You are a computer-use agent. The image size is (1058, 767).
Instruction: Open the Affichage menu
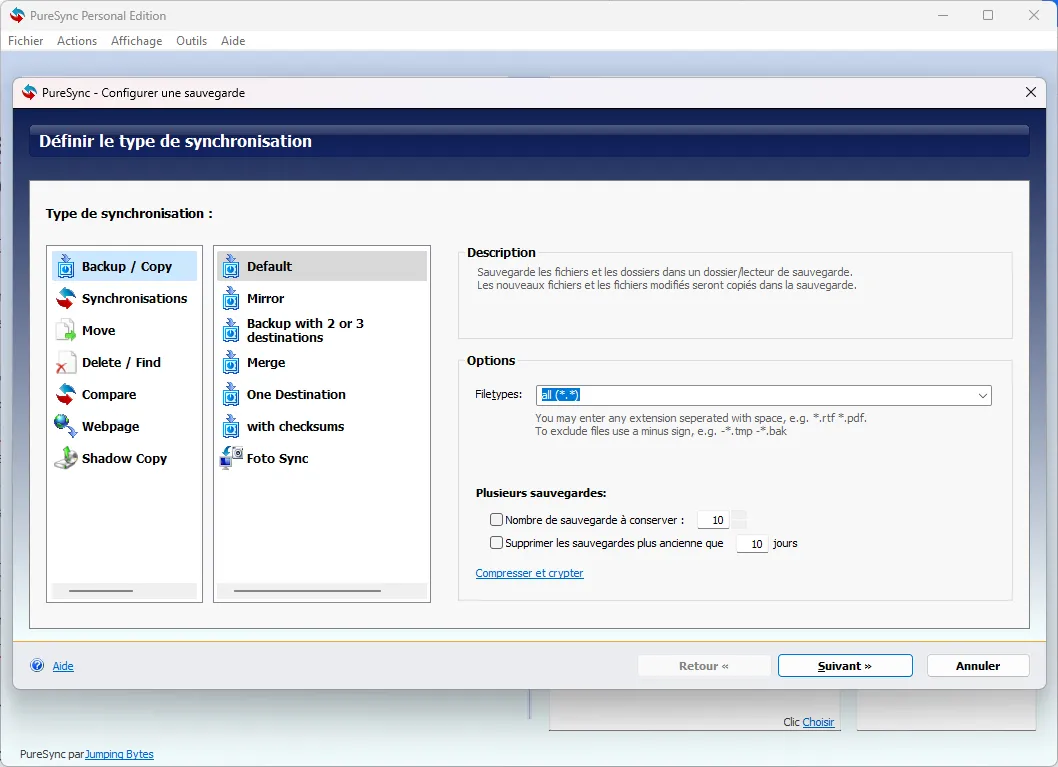coord(136,40)
